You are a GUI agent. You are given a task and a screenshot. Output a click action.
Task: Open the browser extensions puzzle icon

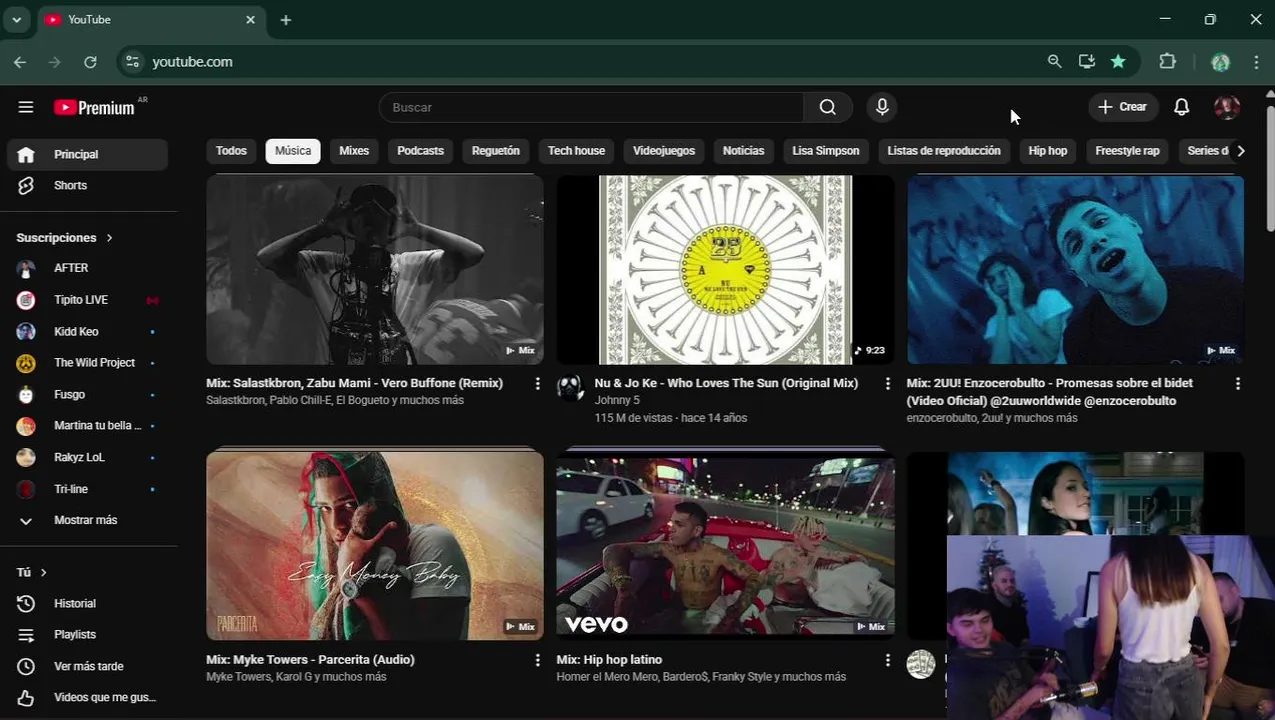1167,62
